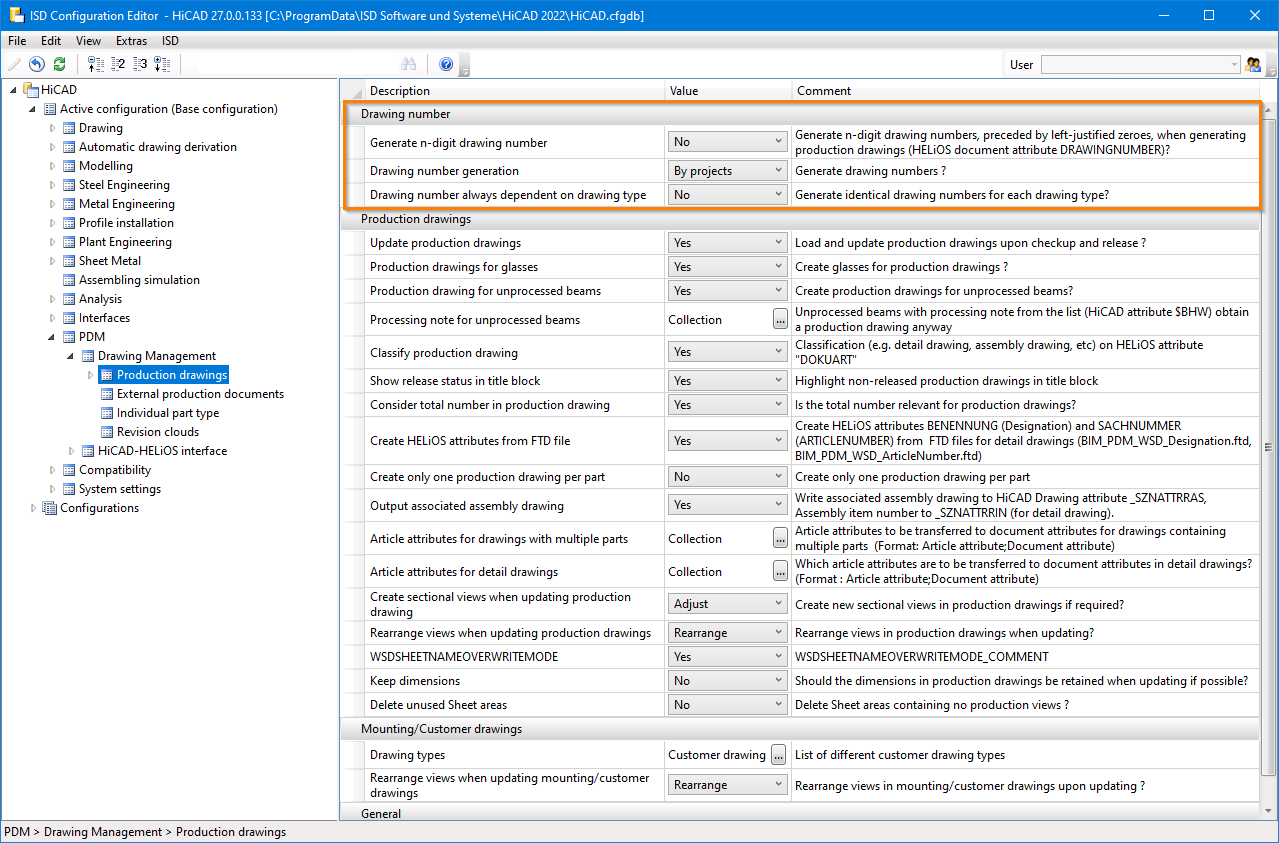Click the collapse-all tree levels icon

[x=96, y=64]
